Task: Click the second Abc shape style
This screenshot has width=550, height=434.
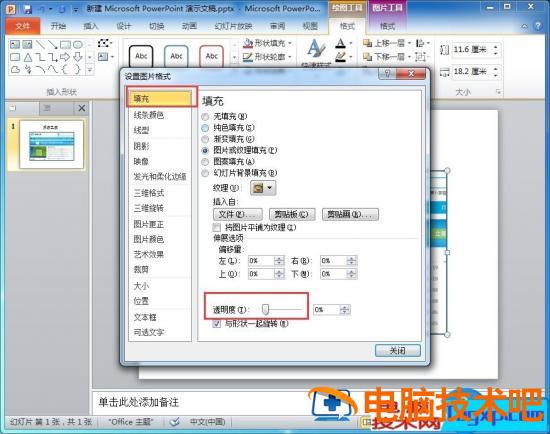Action: pos(176,56)
